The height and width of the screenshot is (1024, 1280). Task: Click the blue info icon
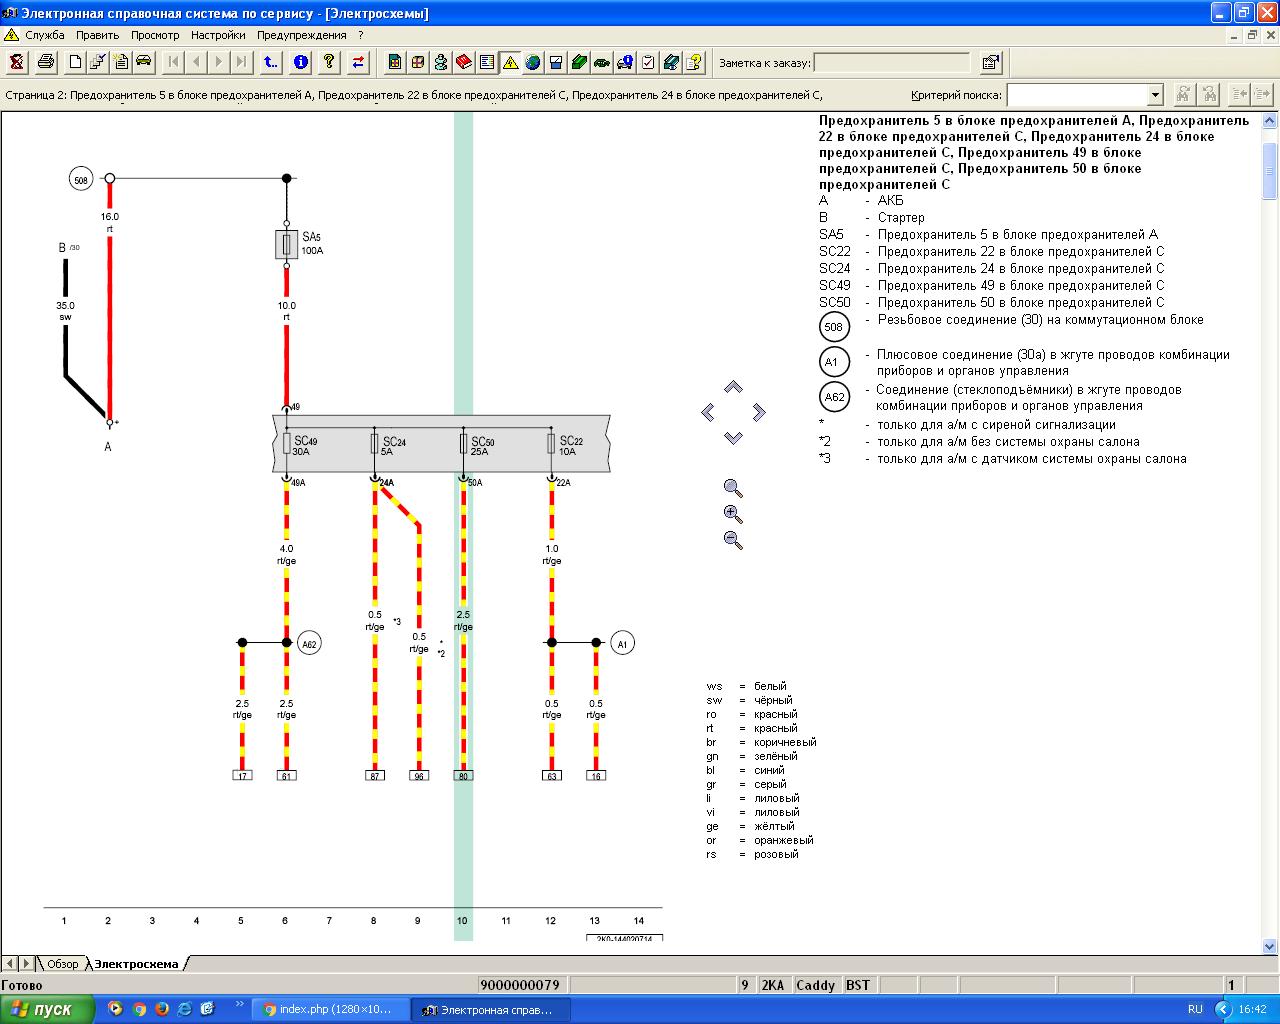pyautogui.click(x=301, y=62)
